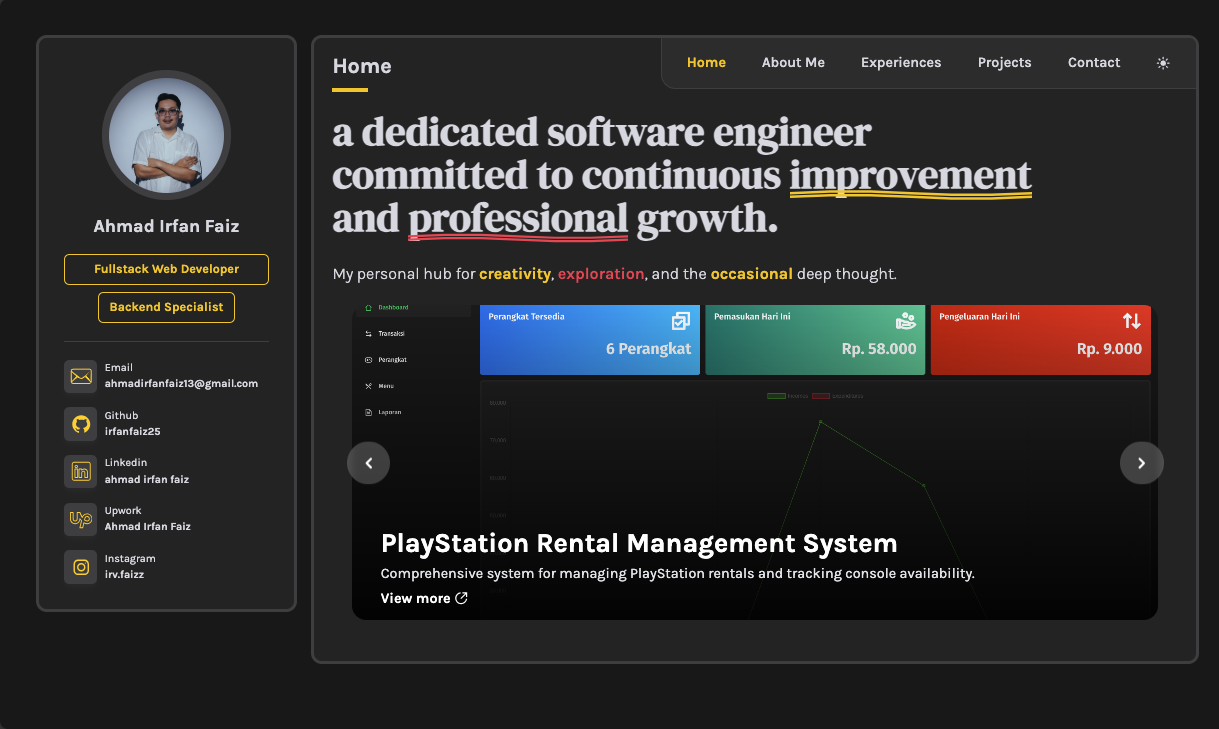Open View more for PlayStation Rental project
This screenshot has height=729, width=1219.
[415, 598]
